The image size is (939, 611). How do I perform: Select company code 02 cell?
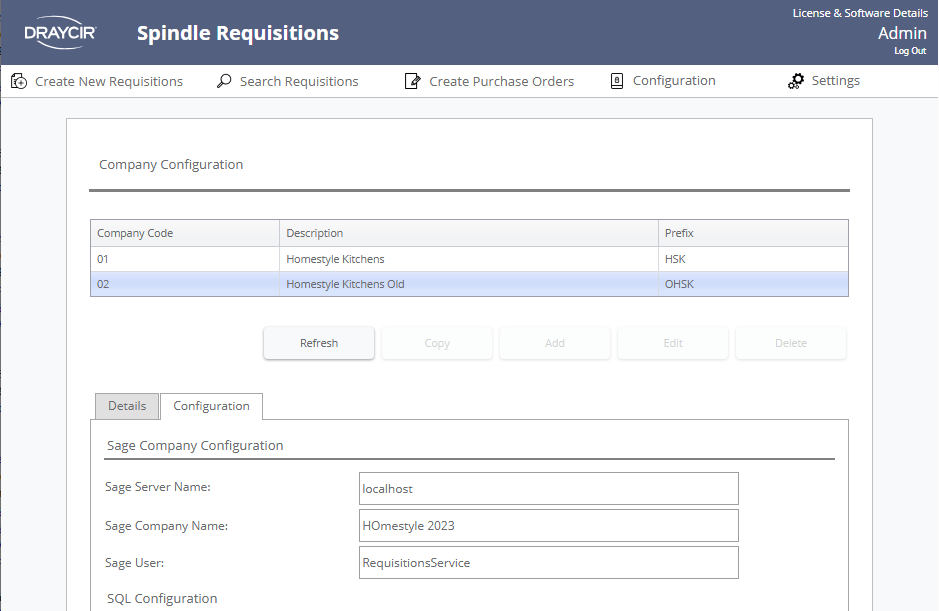185,284
